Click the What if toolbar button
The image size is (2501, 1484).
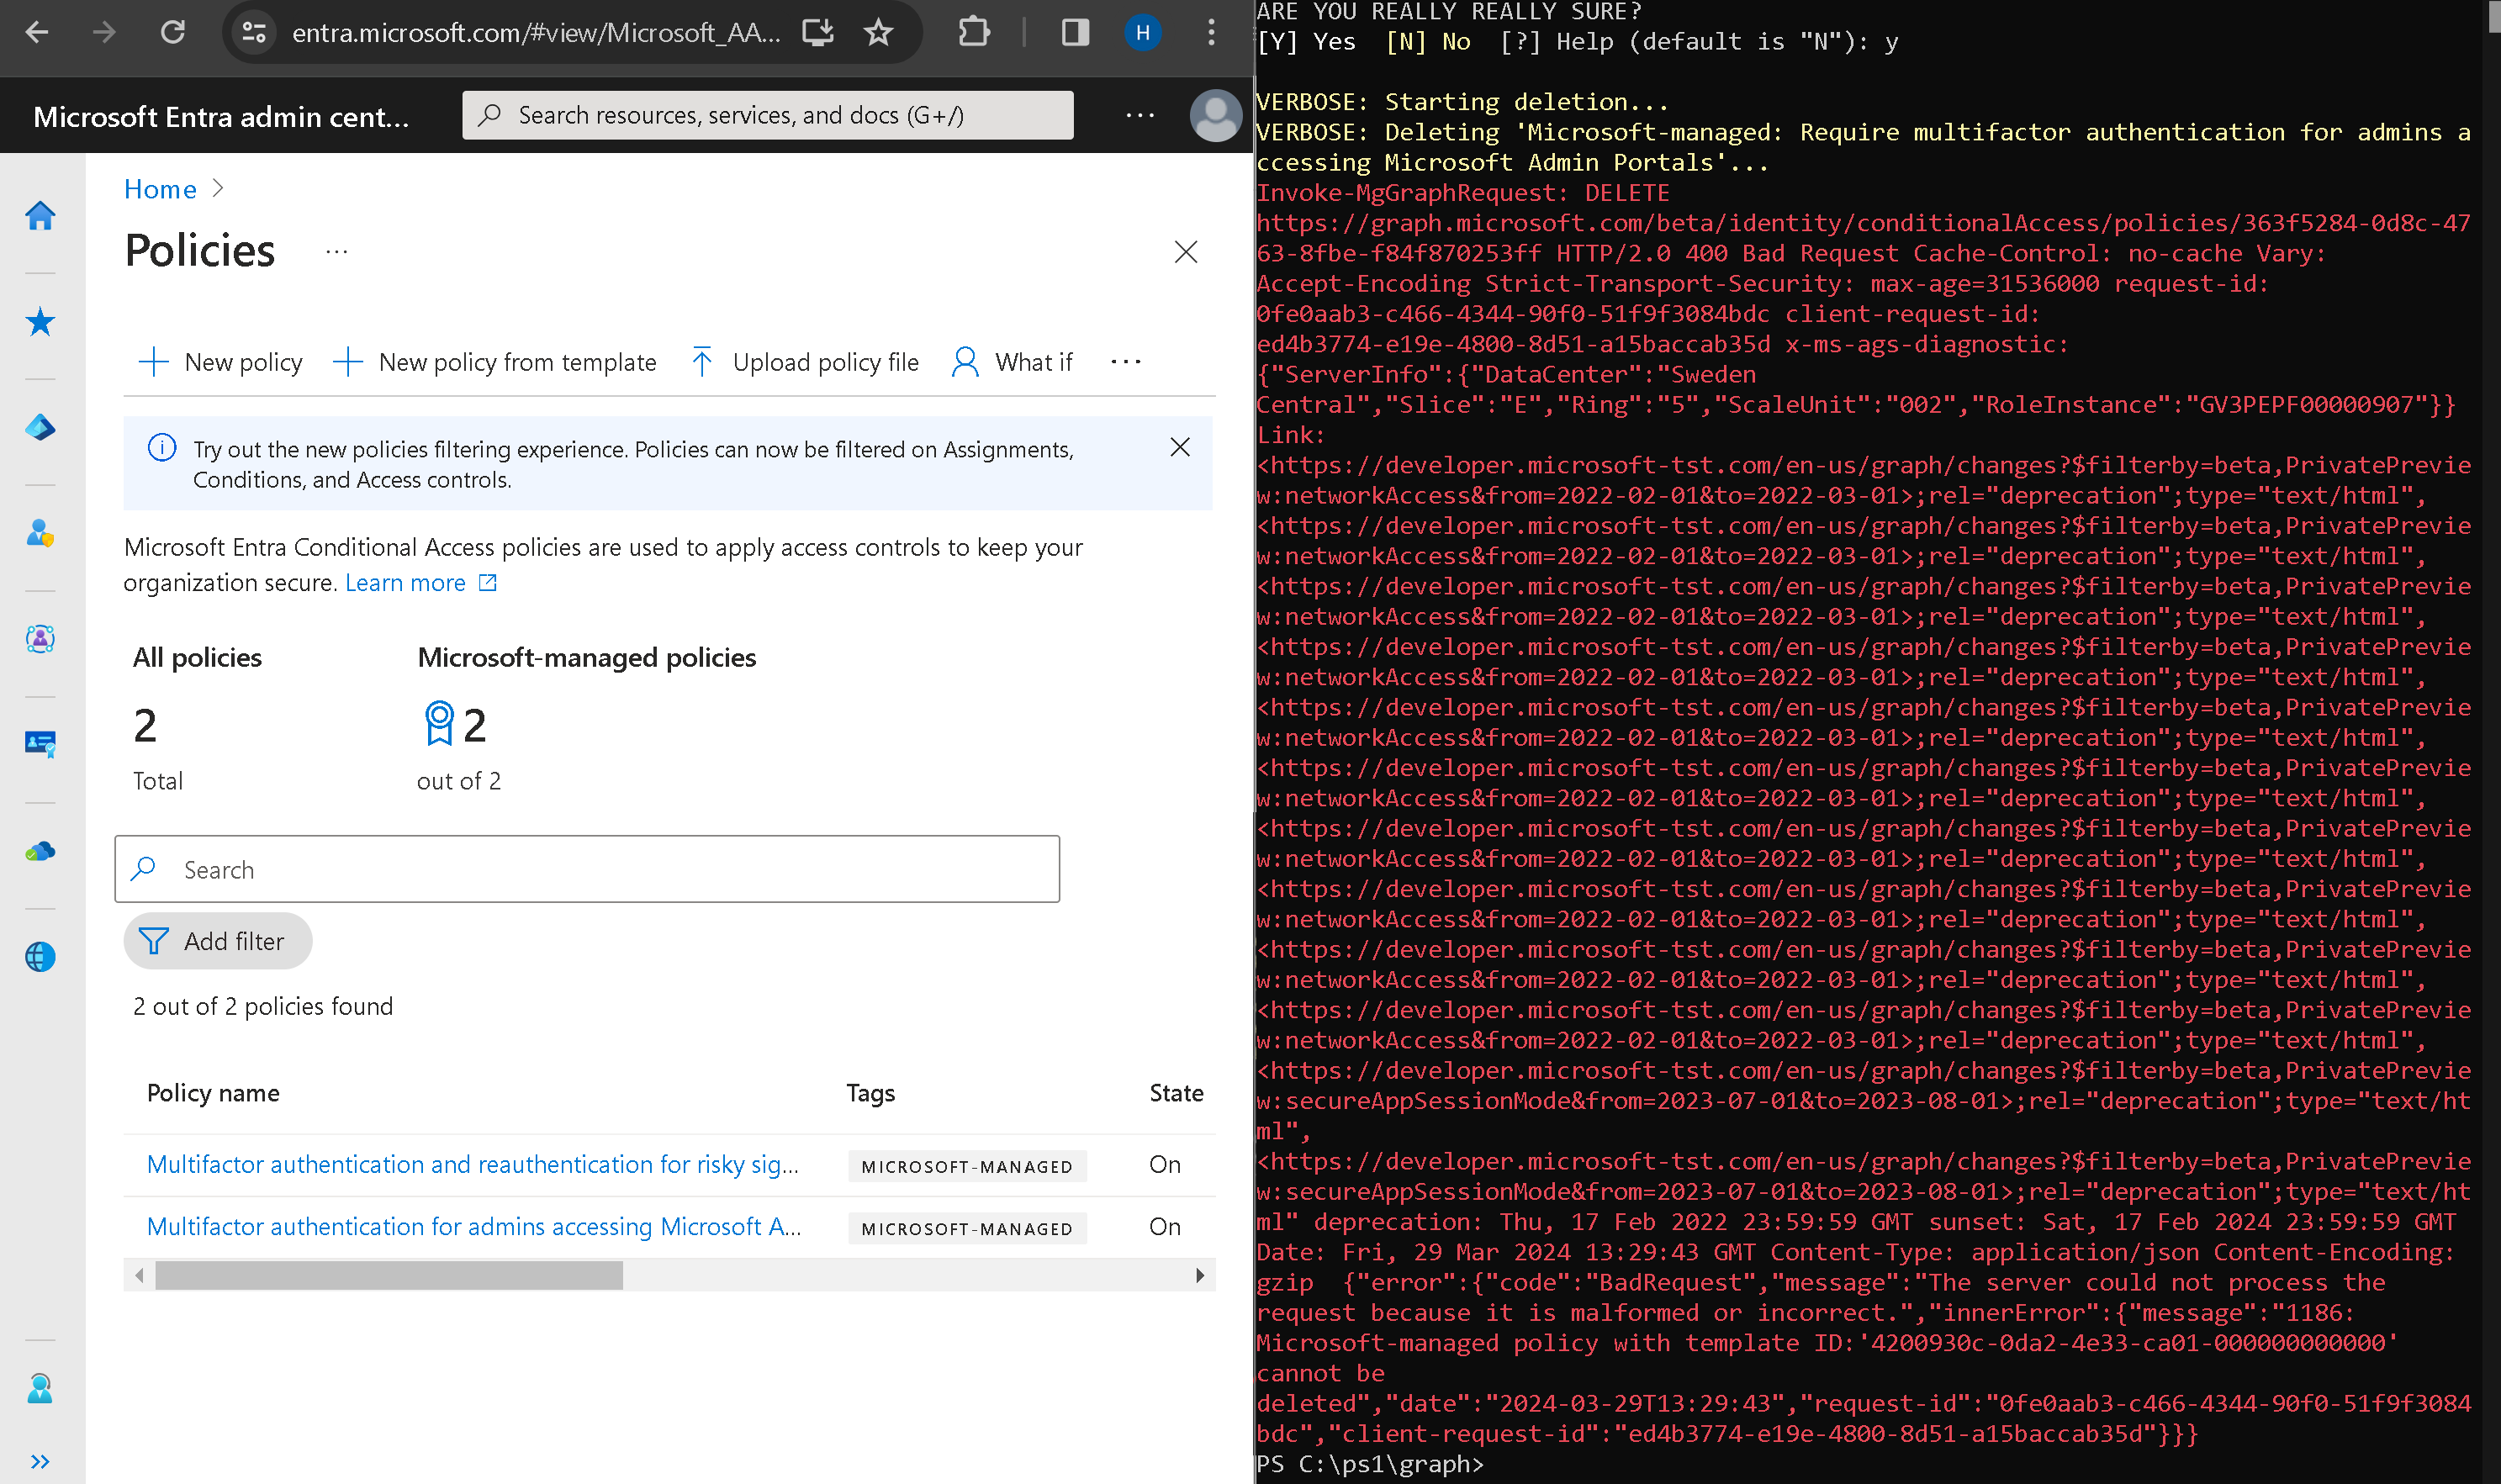[1012, 362]
